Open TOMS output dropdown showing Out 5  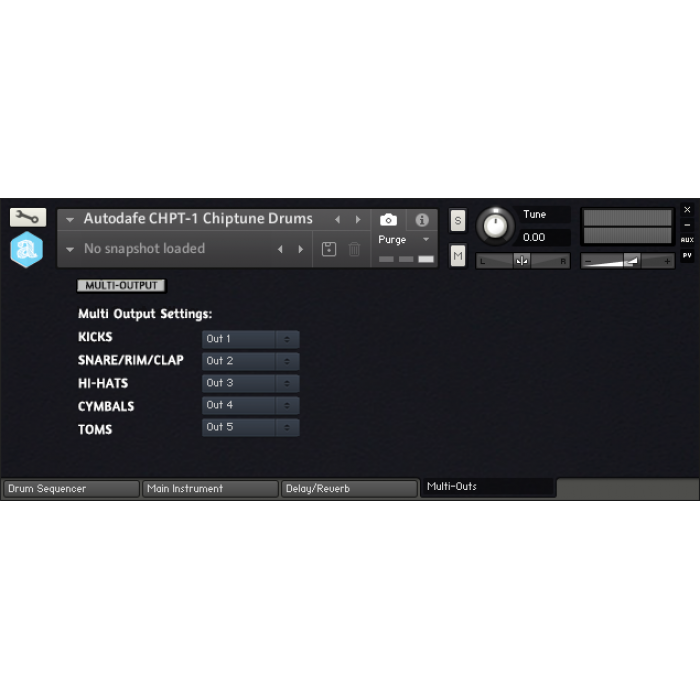pos(250,427)
